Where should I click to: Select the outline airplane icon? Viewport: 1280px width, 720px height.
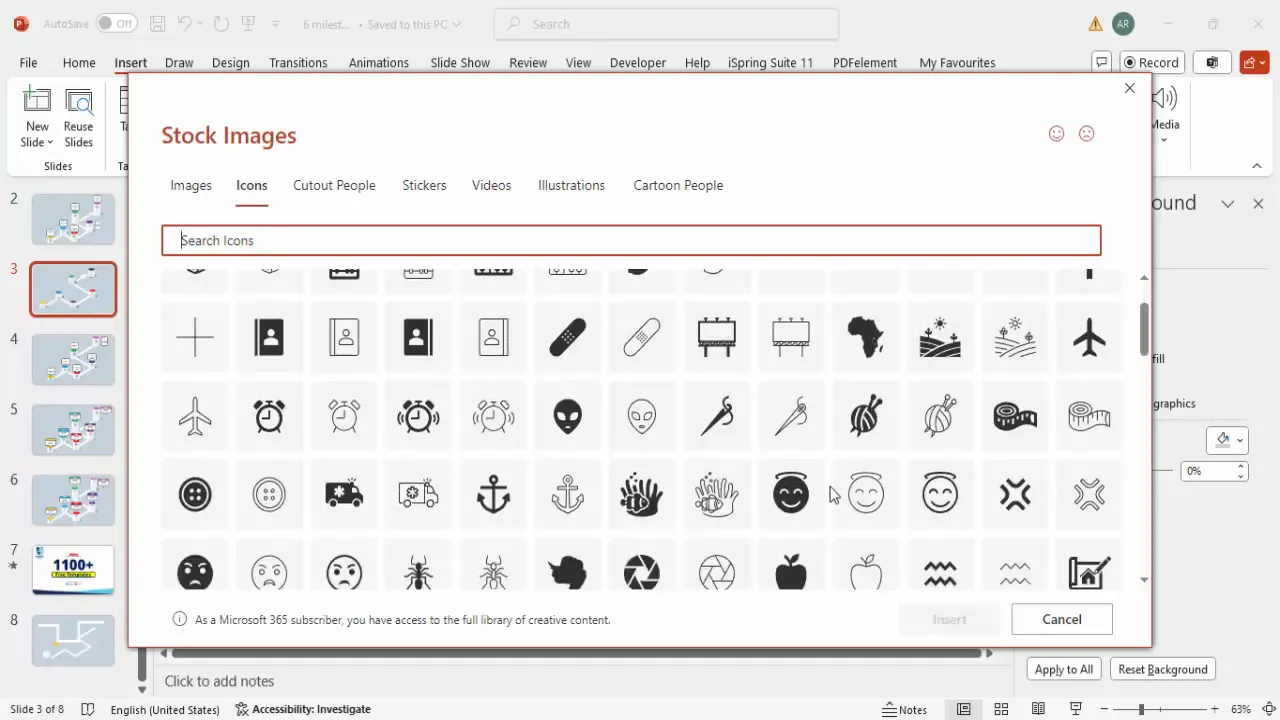(x=195, y=415)
